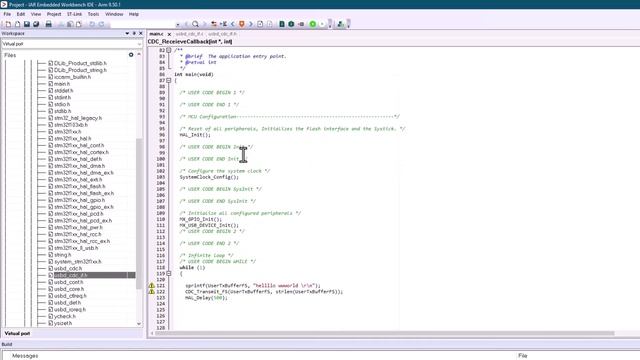
Task: Click the HAL_Init(); code line
Action: click(195, 135)
